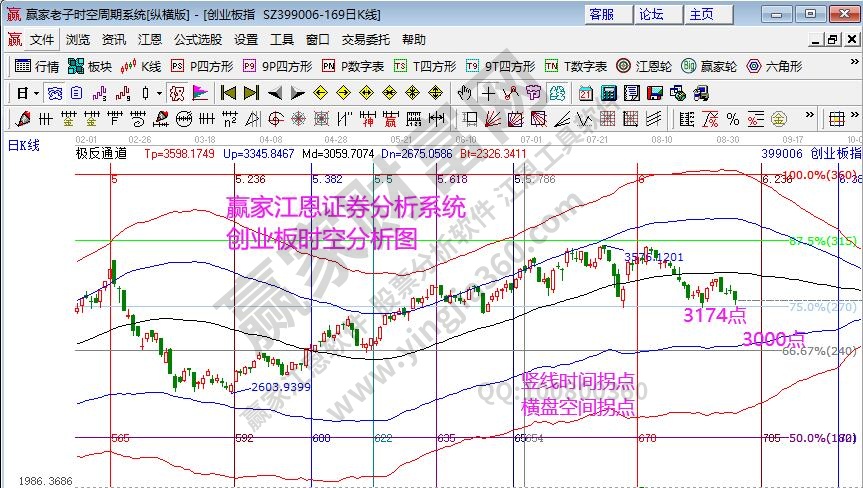Open the P数字表 number table
The image size is (863, 488).
point(353,66)
